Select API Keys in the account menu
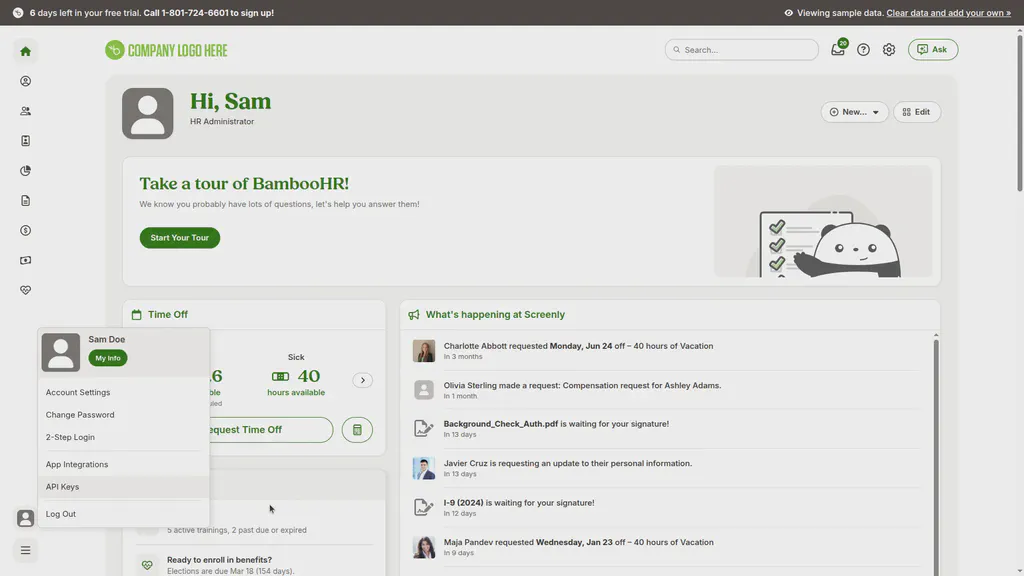The width and height of the screenshot is (1024, 576). click(61, 486)
